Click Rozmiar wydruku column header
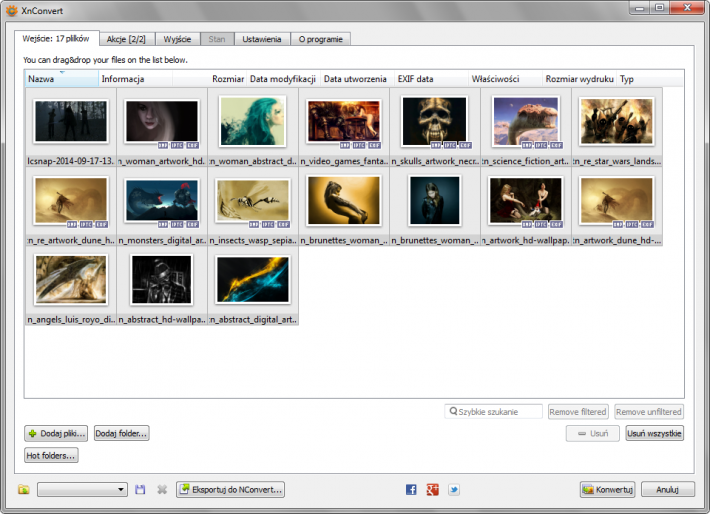Viewport: 710px width, 514px height. (x=579, y=79)
